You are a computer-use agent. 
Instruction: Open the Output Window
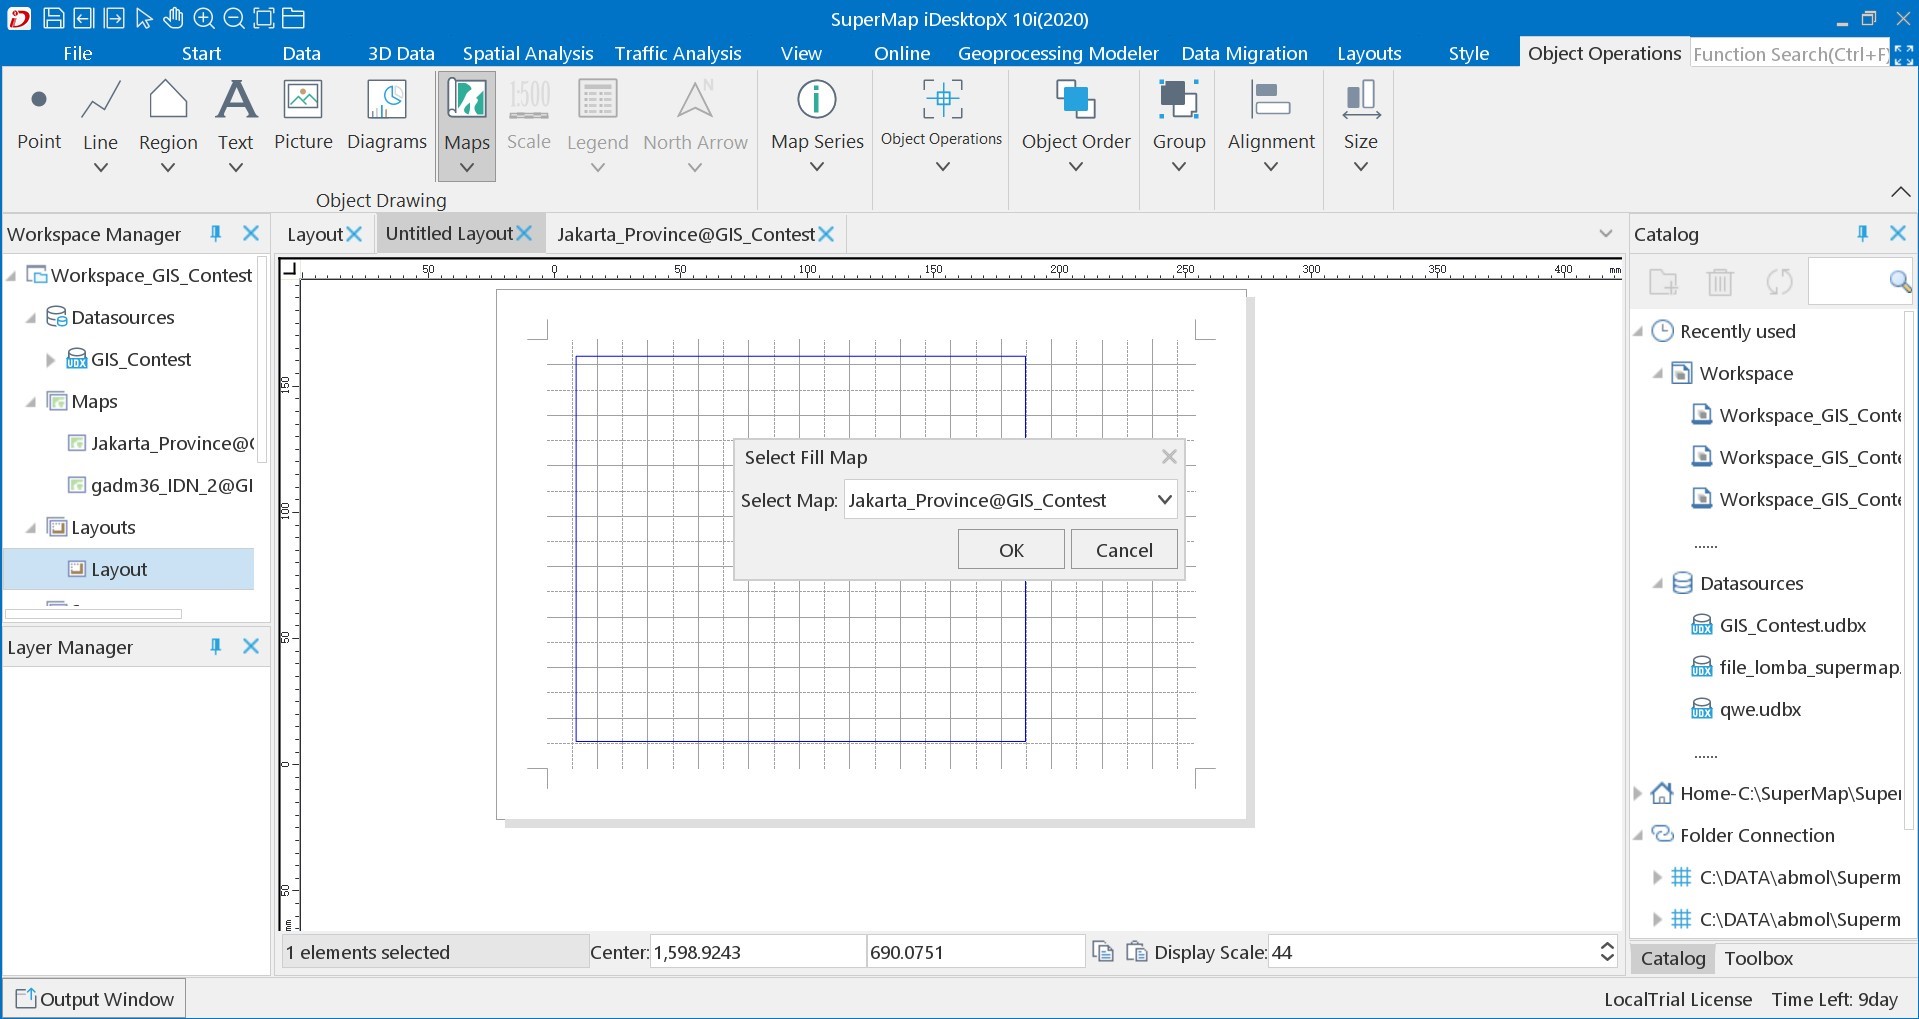pos(95,999)
